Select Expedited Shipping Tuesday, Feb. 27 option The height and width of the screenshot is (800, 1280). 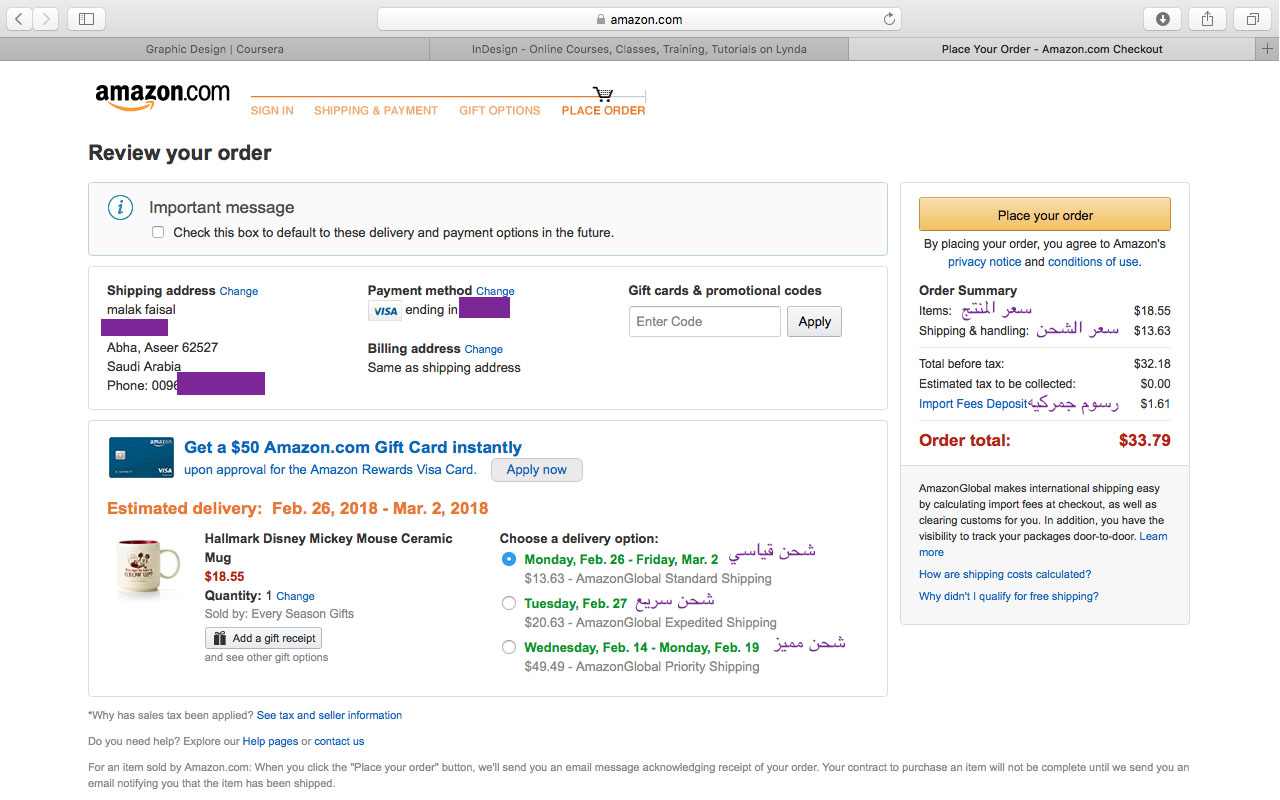509,603
